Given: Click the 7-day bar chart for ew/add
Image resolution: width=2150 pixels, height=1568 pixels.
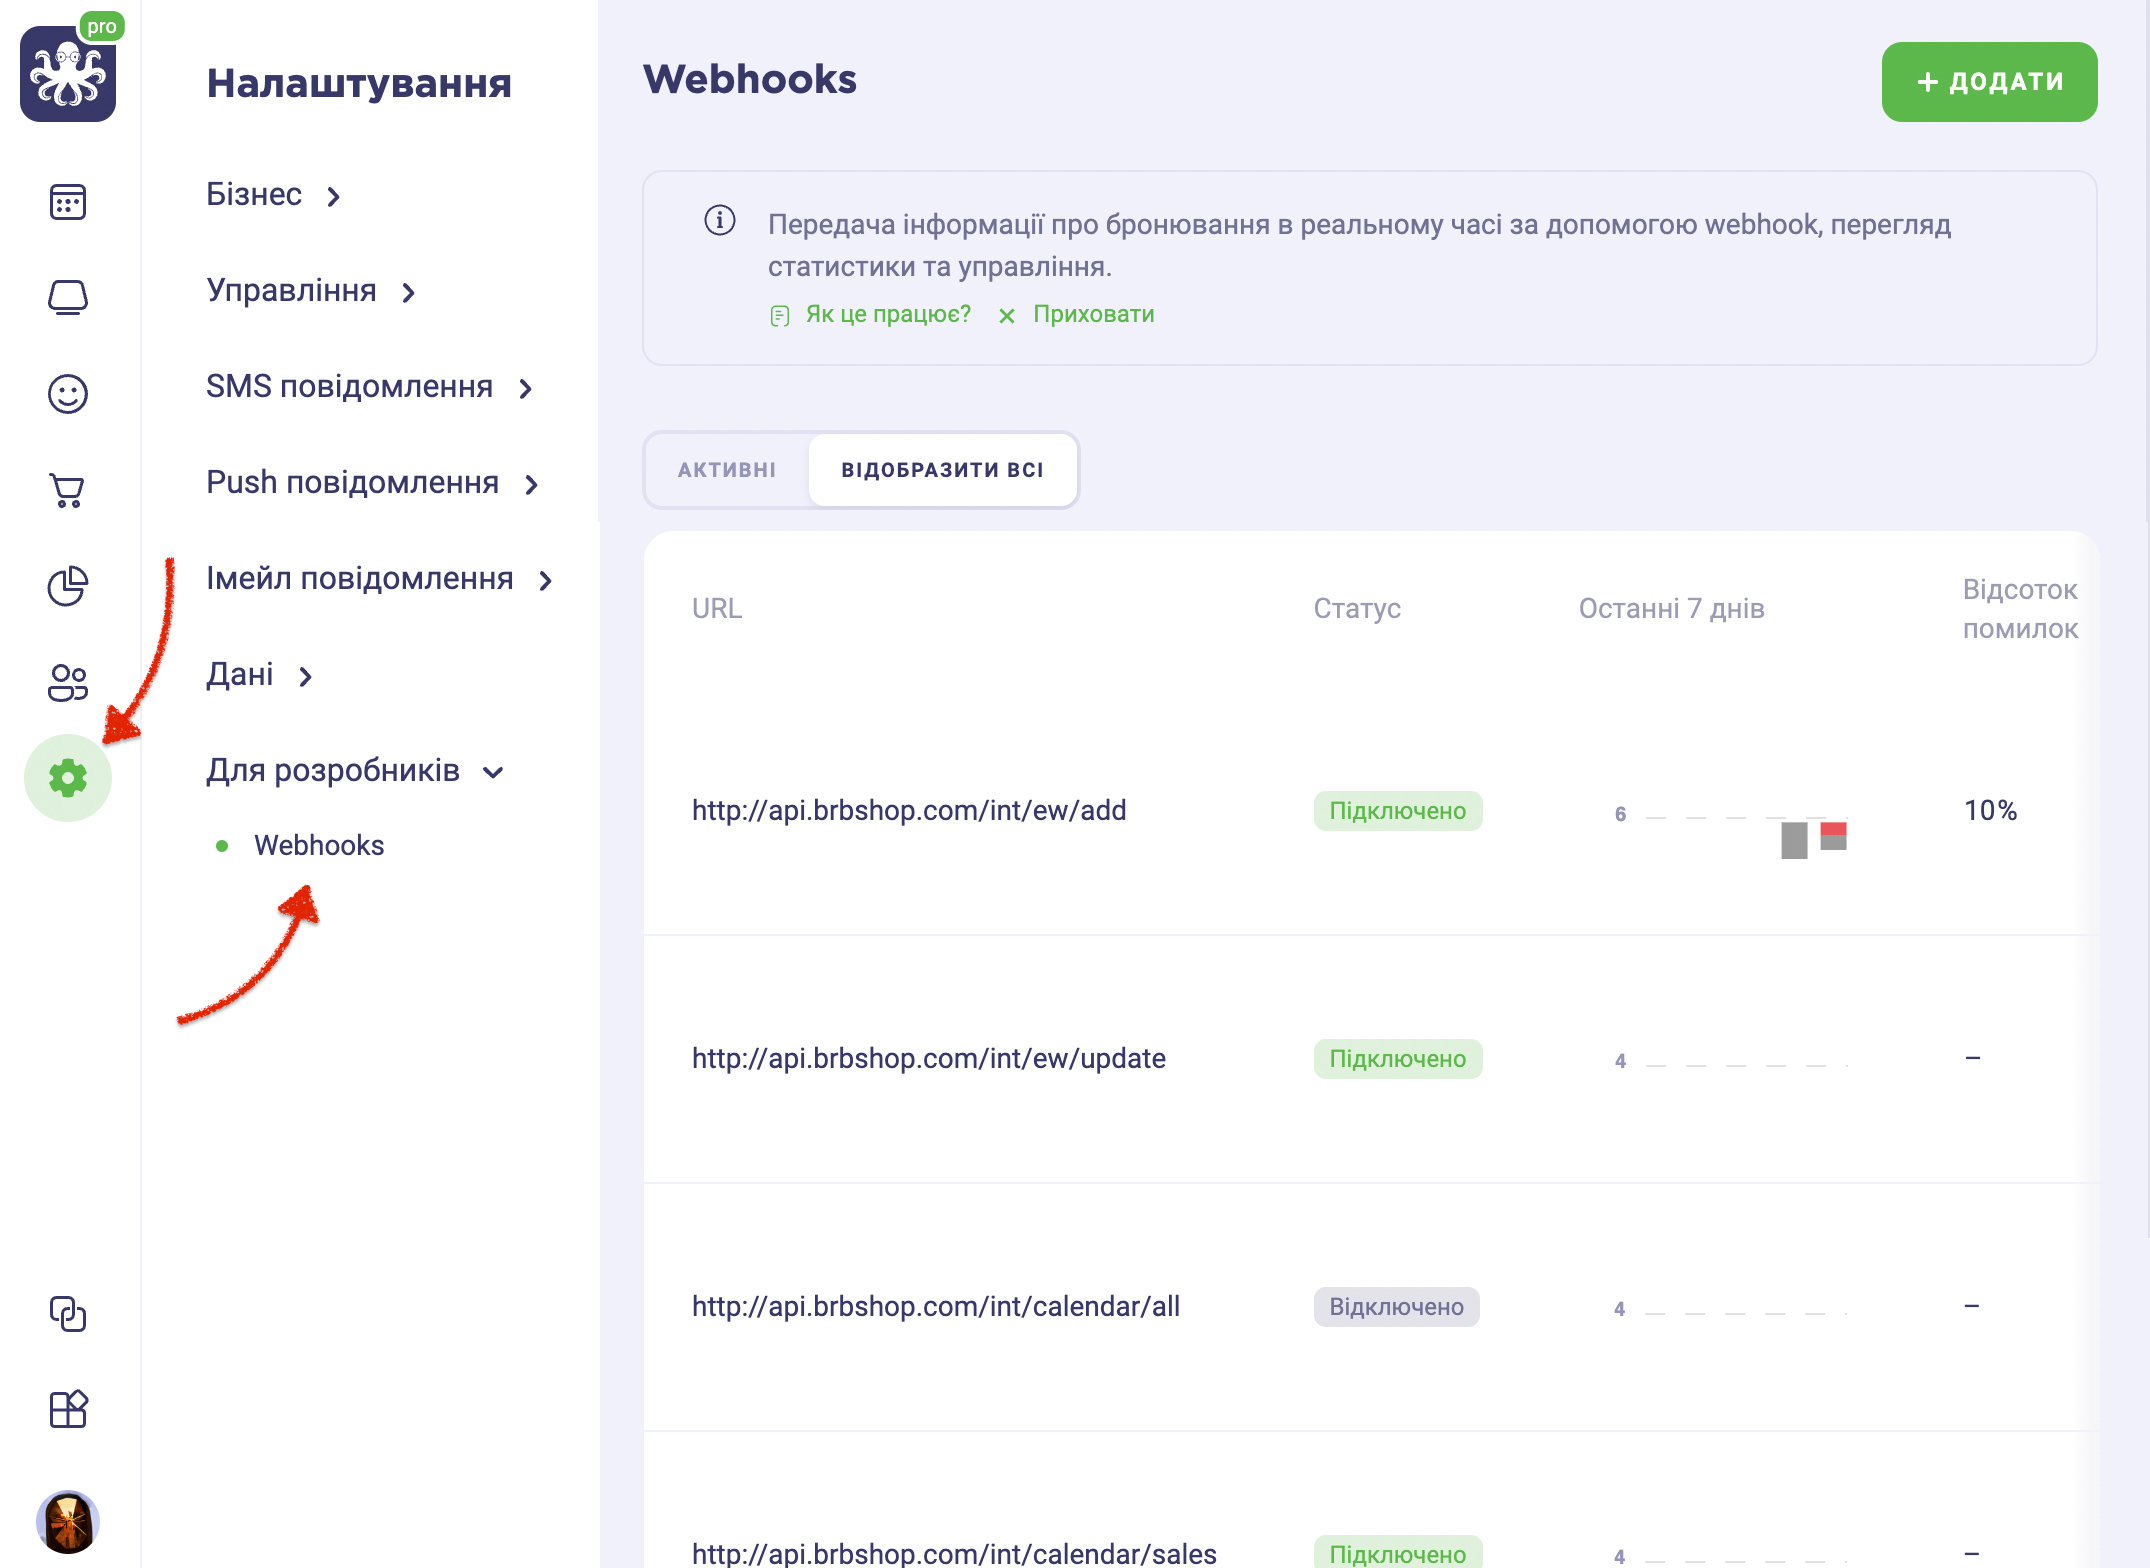Looking at the screenshot, I should [1732, 830].
